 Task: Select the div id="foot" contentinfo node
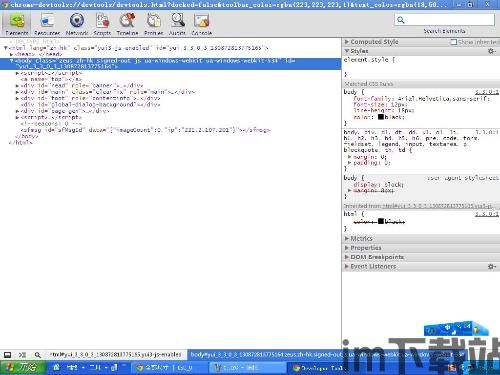point(90,98)
